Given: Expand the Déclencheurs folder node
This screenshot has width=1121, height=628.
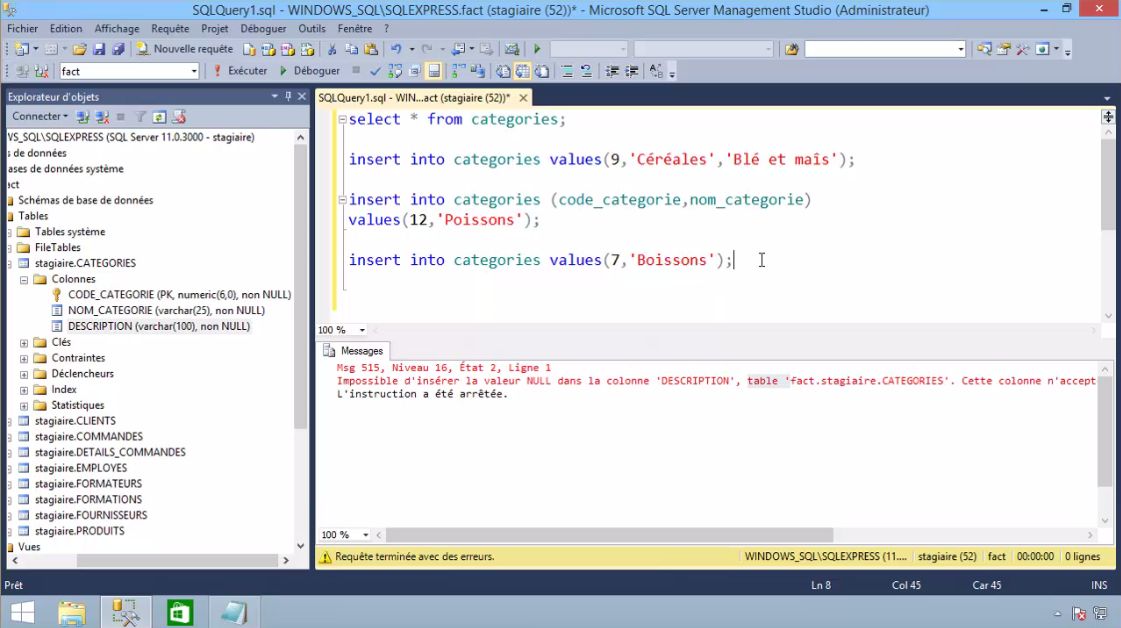Looking at the screenshot, I should [24, 374].
